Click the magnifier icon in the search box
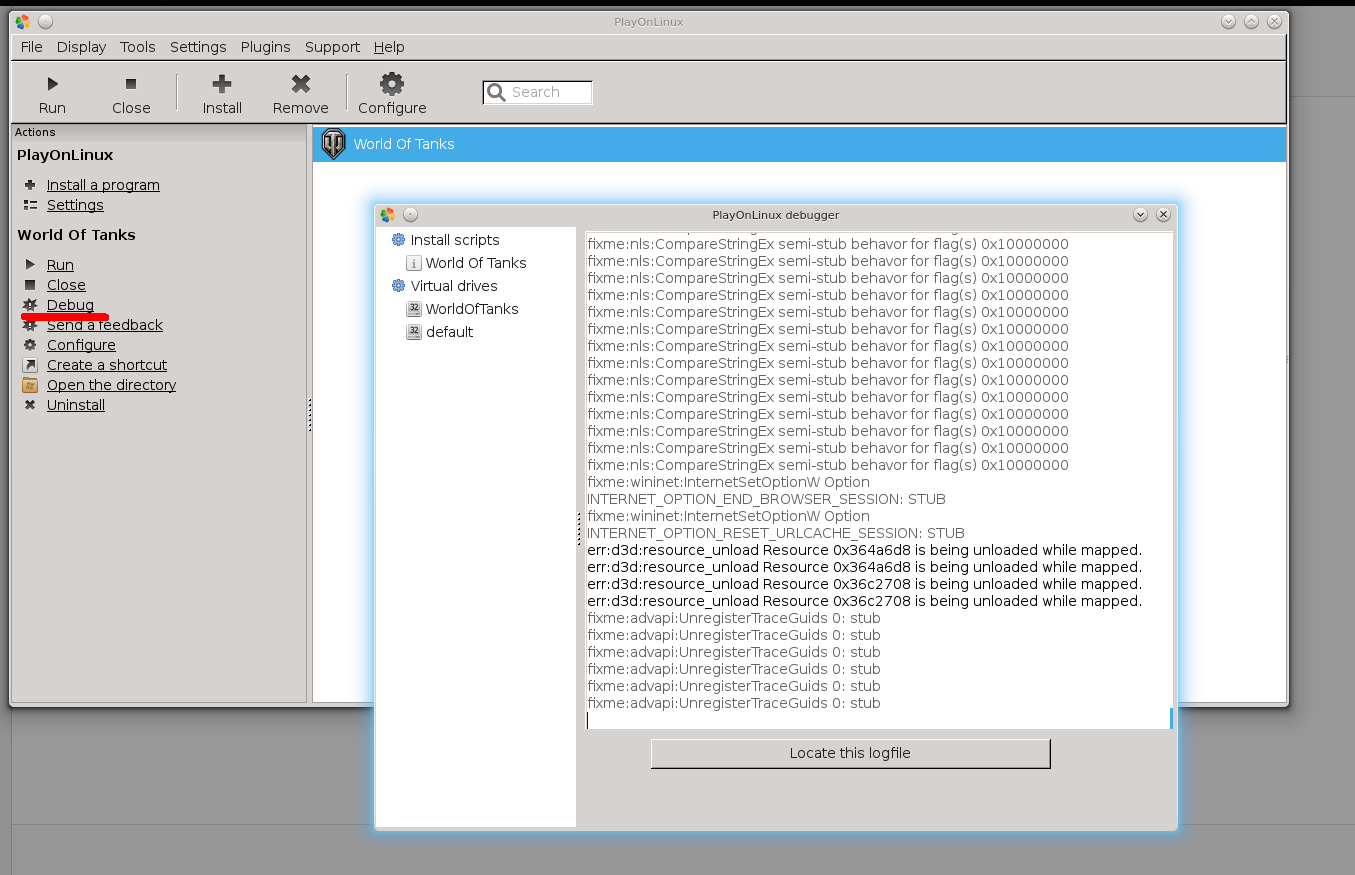 pyautogui.click(x=497, y=93)
